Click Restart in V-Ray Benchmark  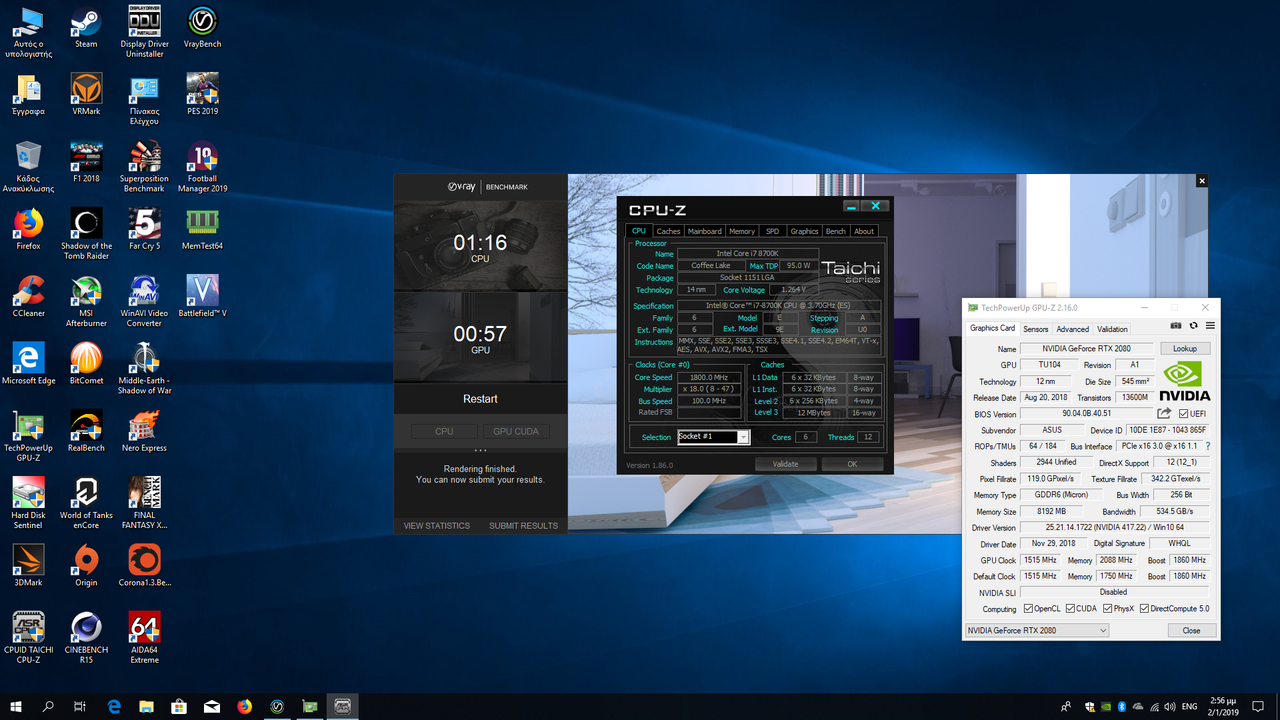480,399
